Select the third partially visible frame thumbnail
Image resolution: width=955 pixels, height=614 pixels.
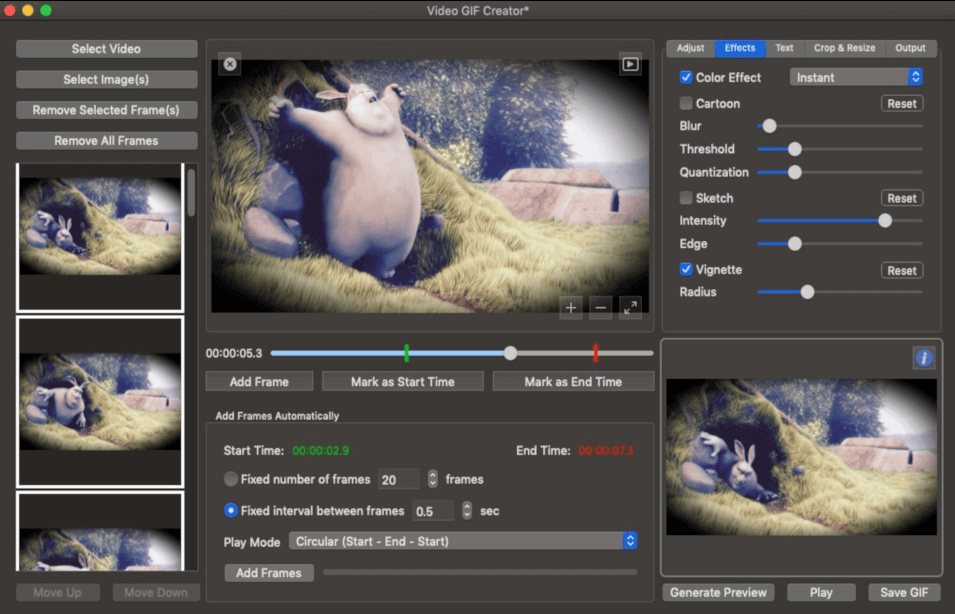(x=100, y=532)
